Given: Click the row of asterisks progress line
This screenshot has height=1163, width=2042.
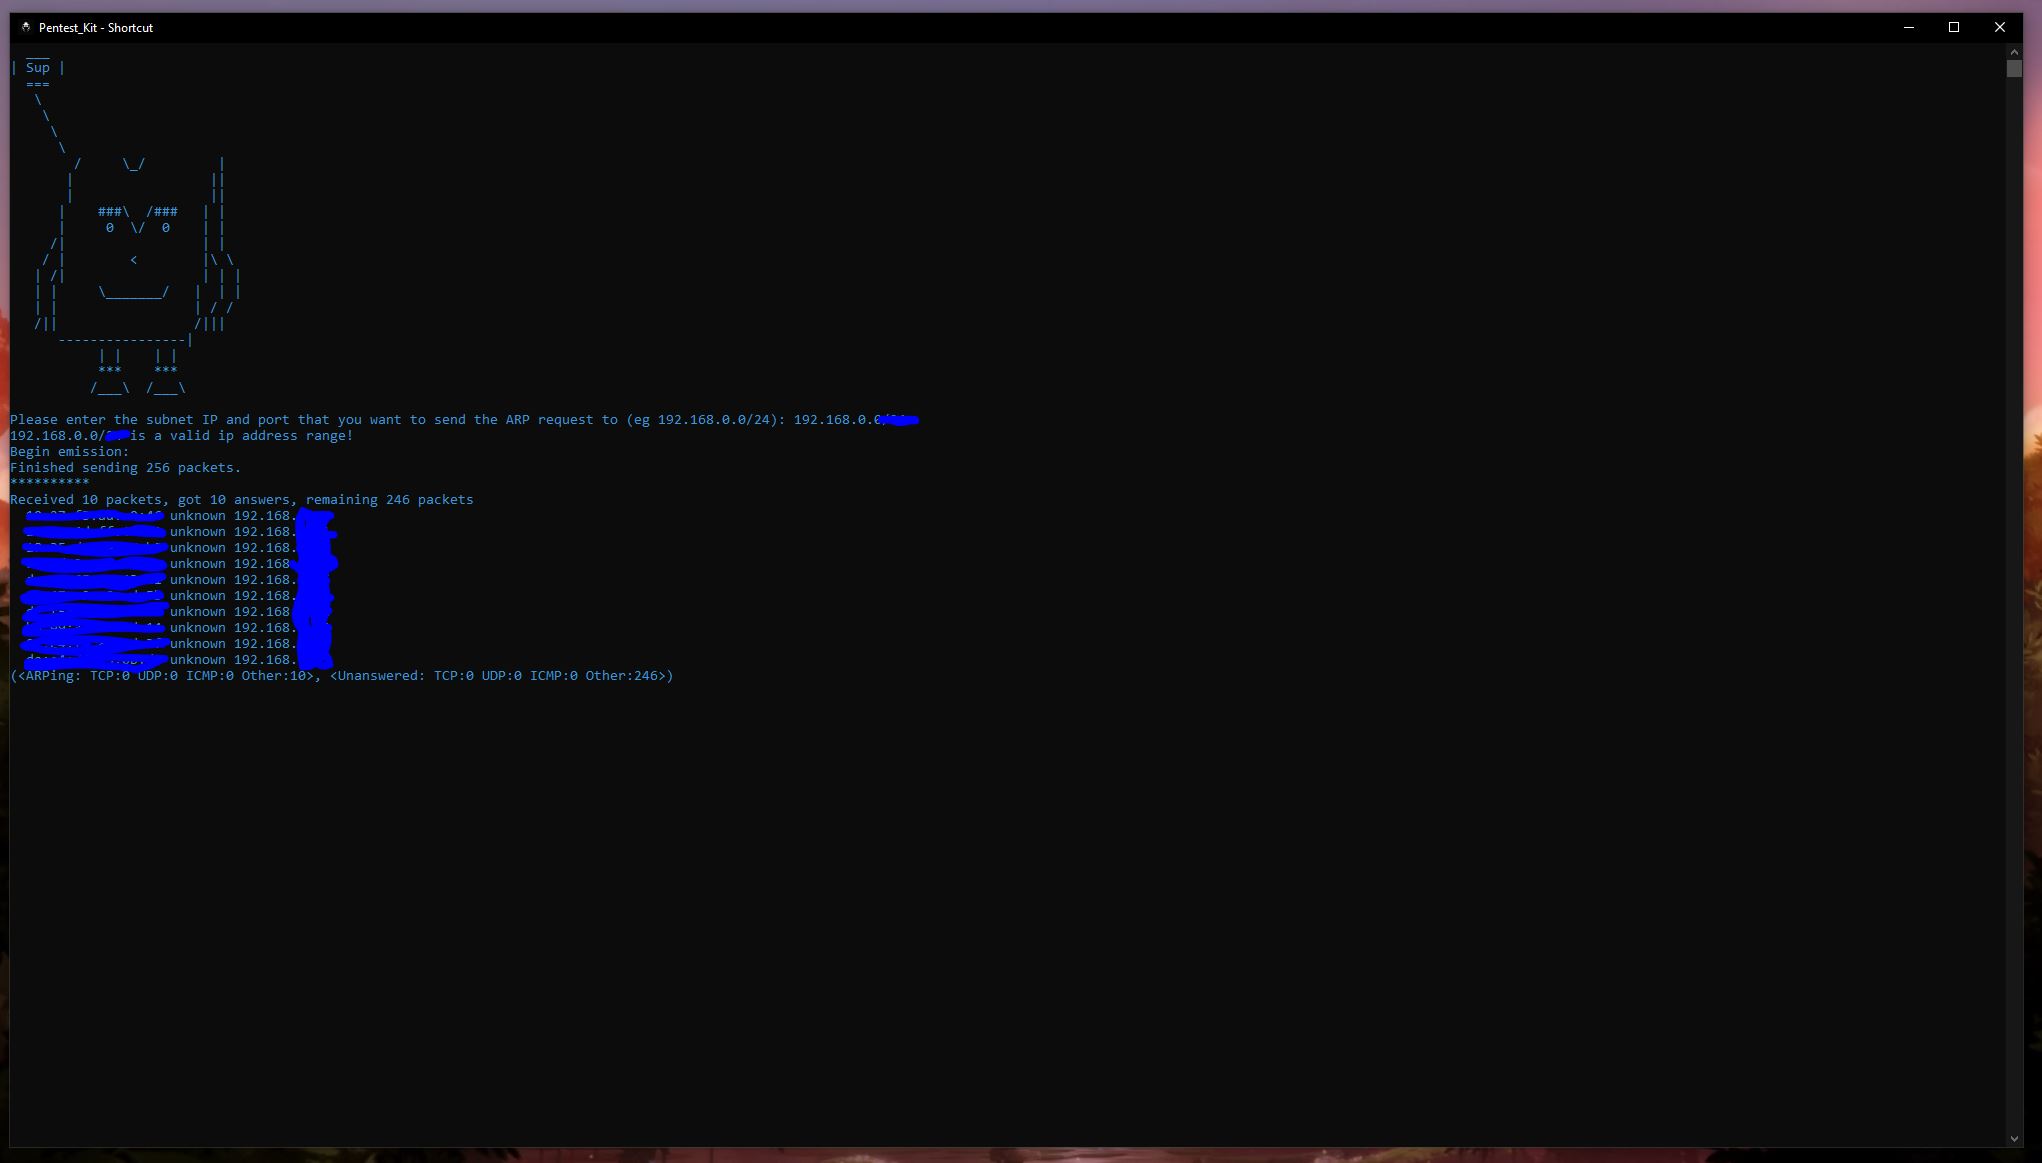Looking at the screenshot, I should [x=49, y=483].
